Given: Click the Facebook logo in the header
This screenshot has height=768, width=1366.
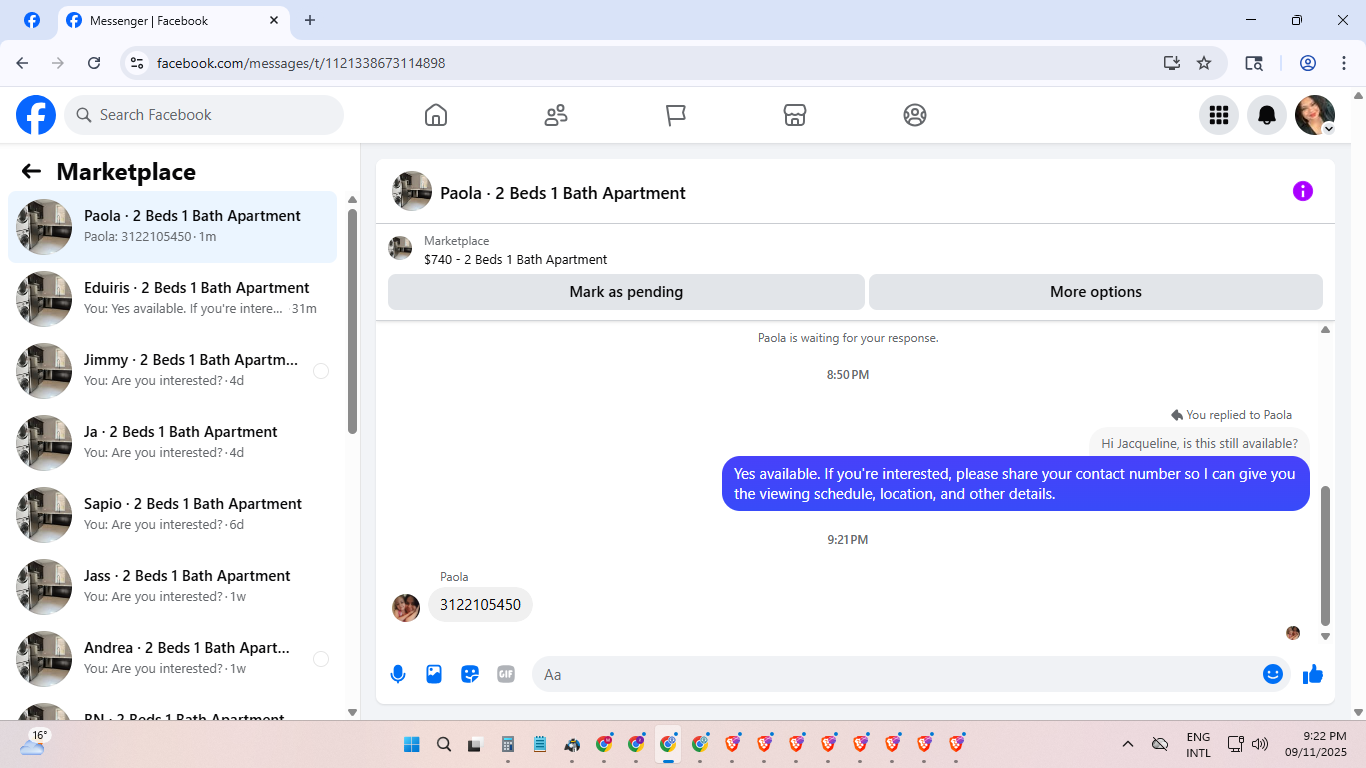Looking at the screenshot, I should tap(36, 115).
